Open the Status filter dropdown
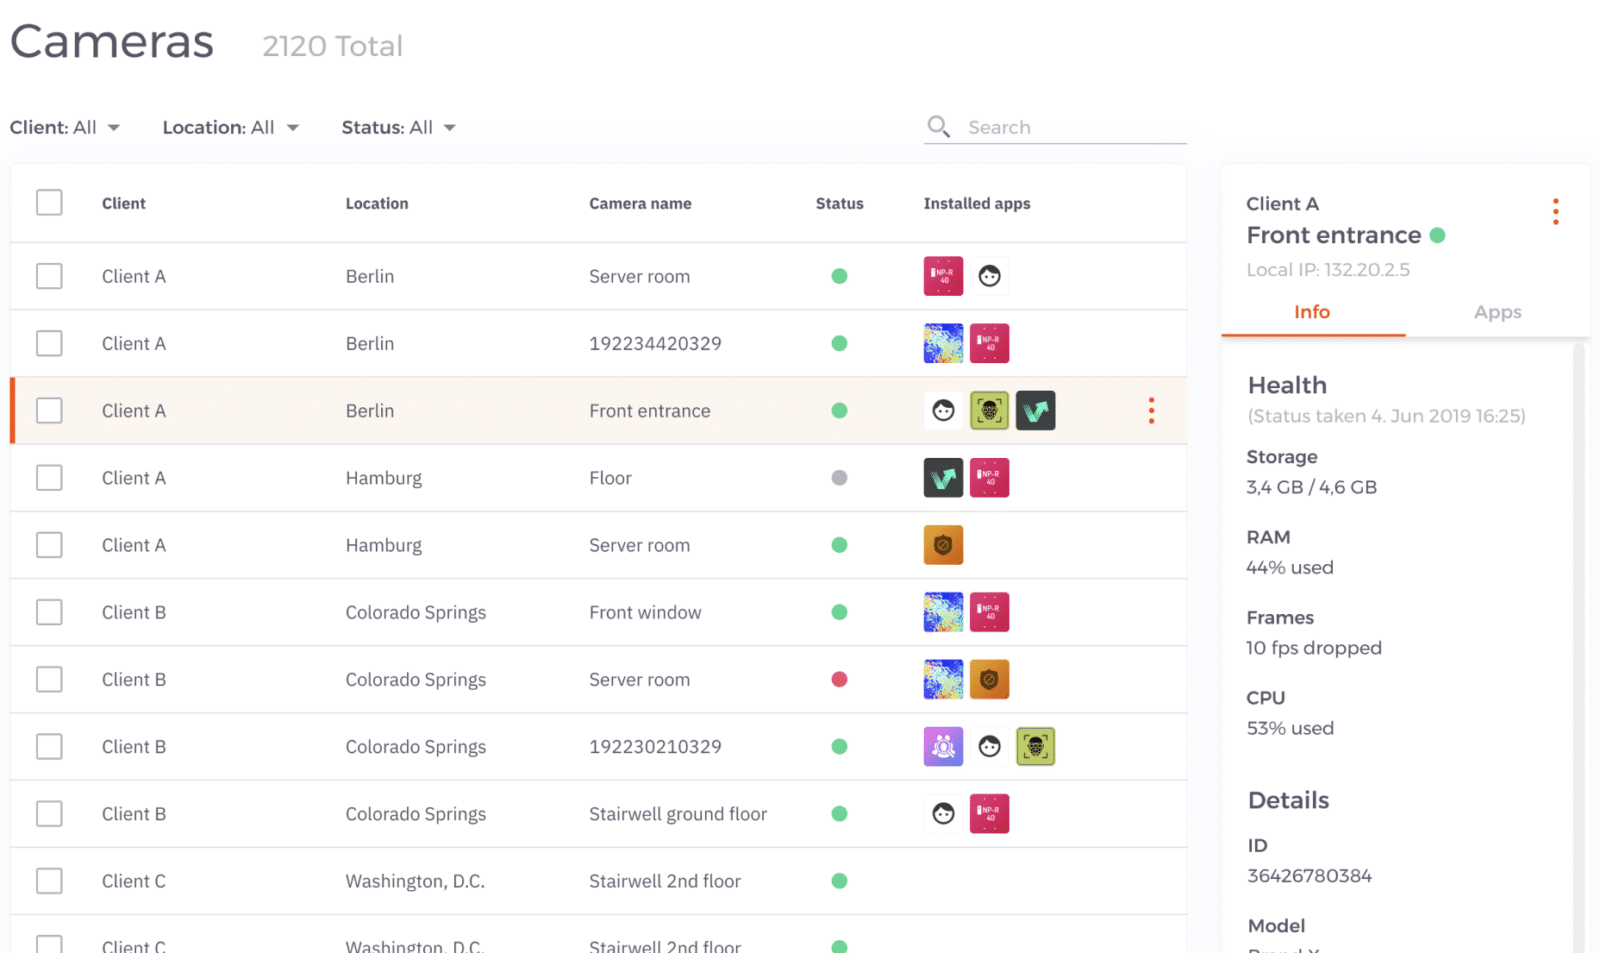 (x=398, y=128)
